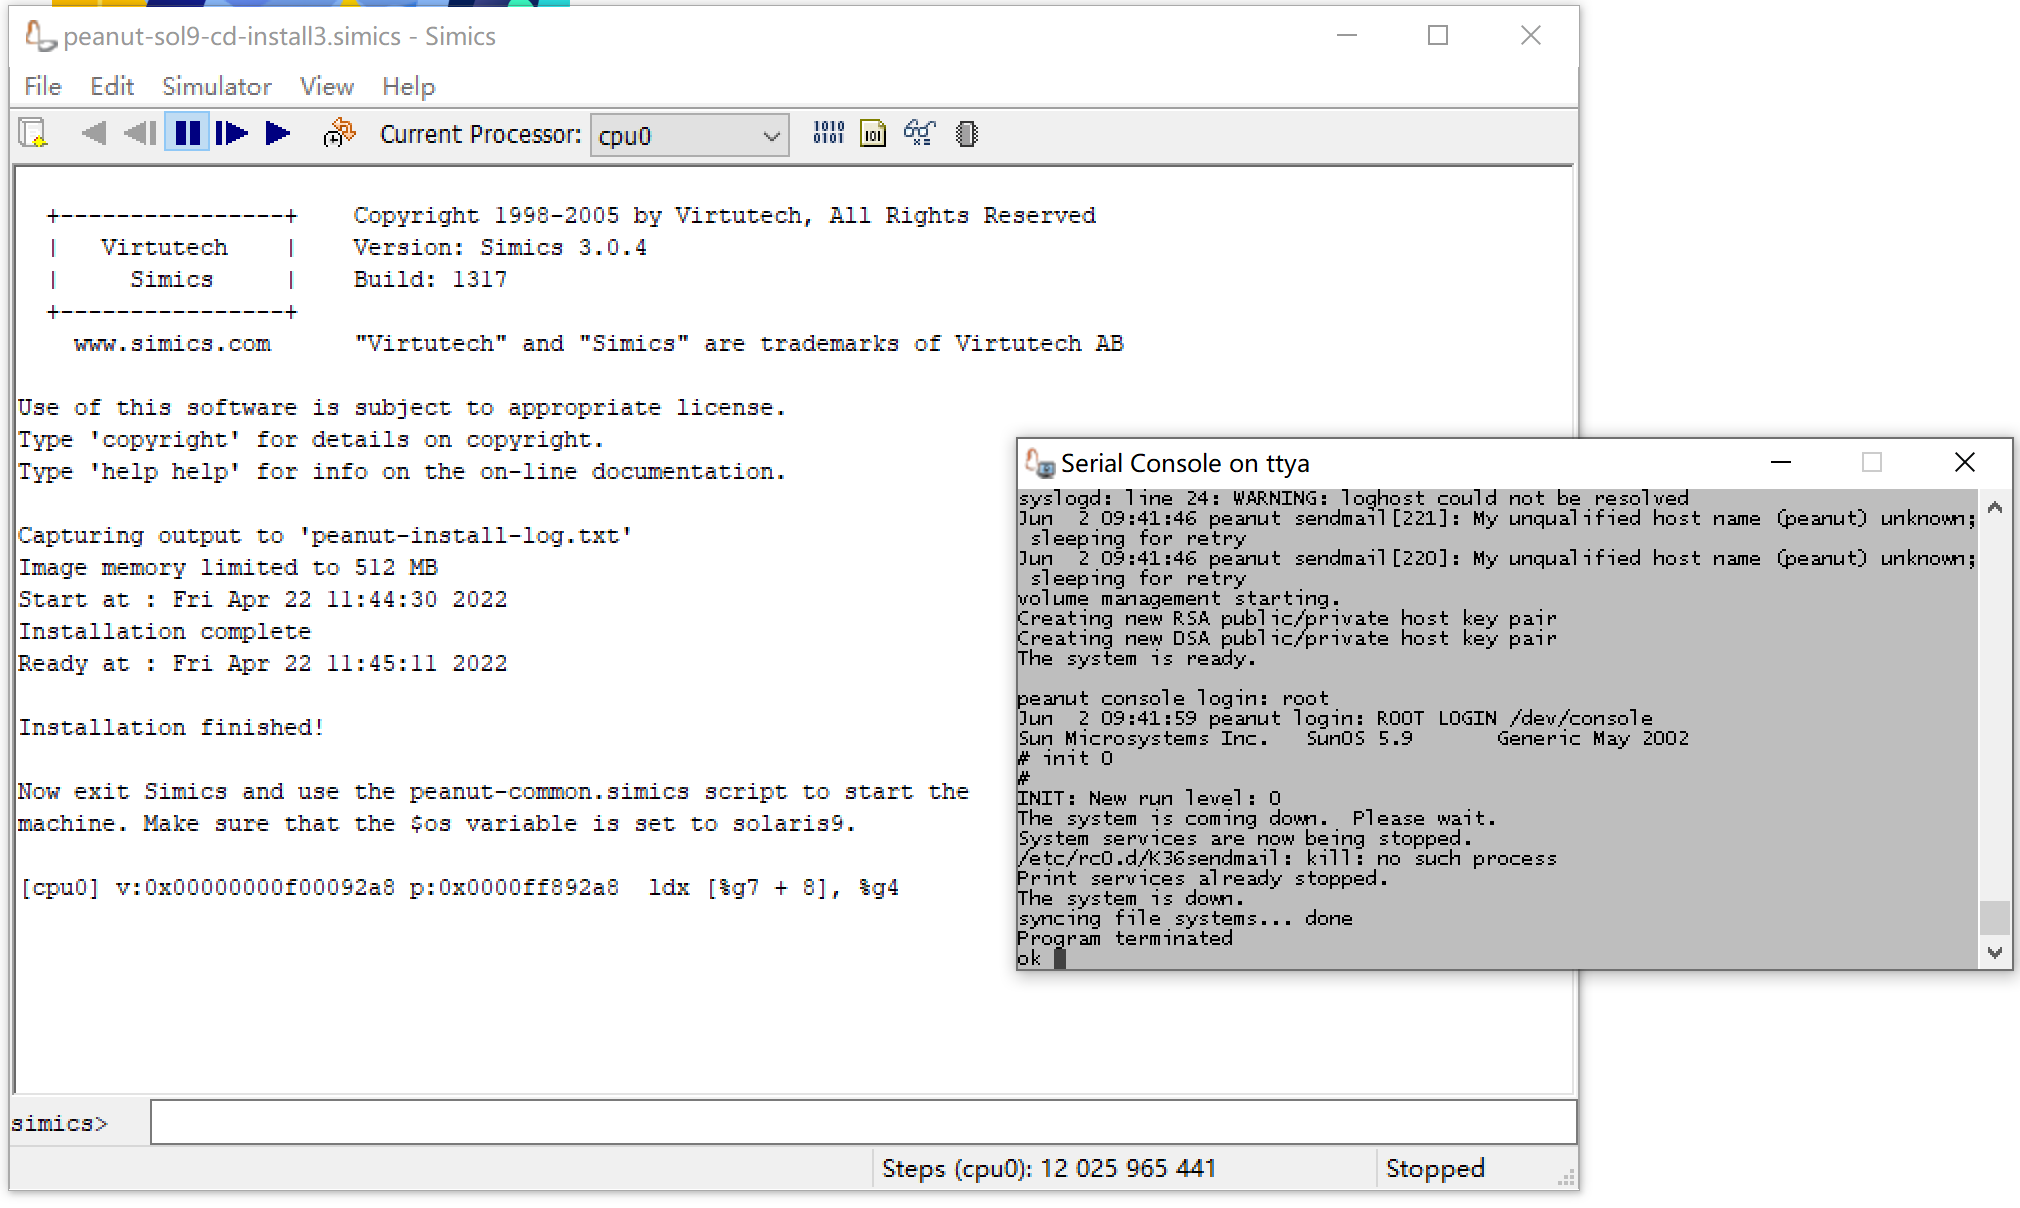The height and width of the screenshot is (1208, 2020).
Task: Click the processor chip icon on the toolbar
Action: 965,133
